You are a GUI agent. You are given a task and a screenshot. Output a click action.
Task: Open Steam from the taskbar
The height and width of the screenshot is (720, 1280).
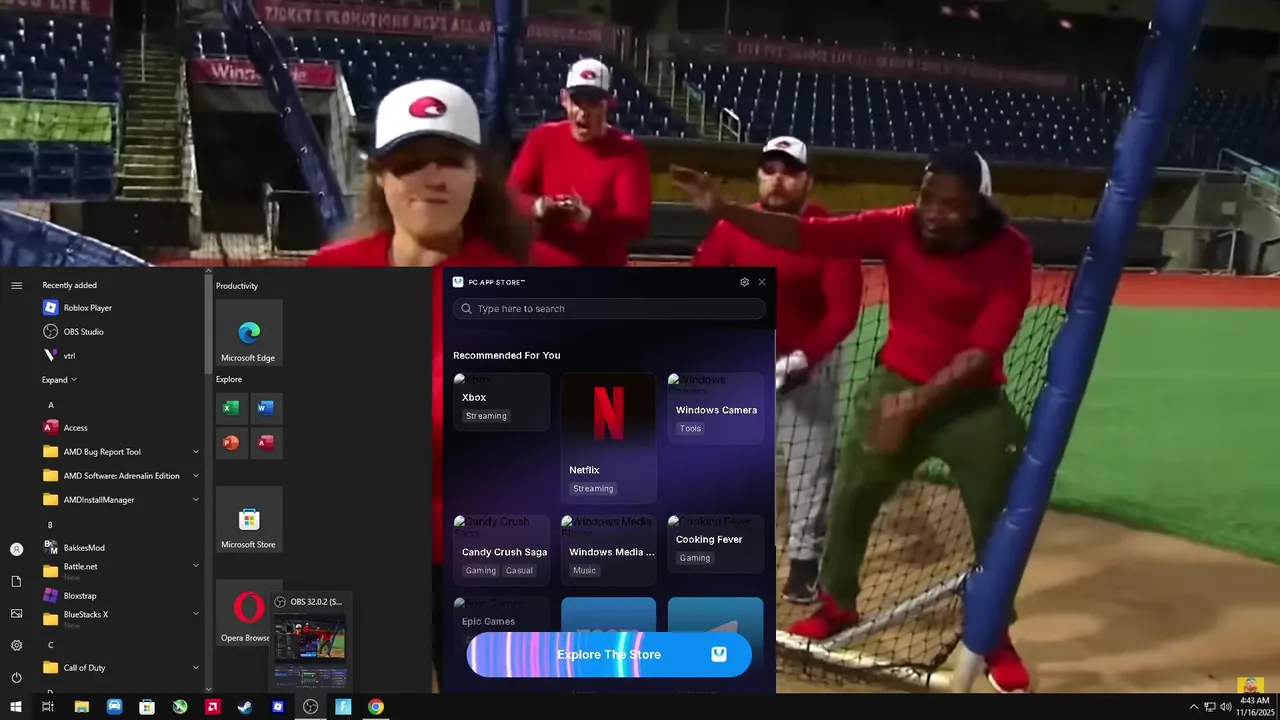pos(244,707)
